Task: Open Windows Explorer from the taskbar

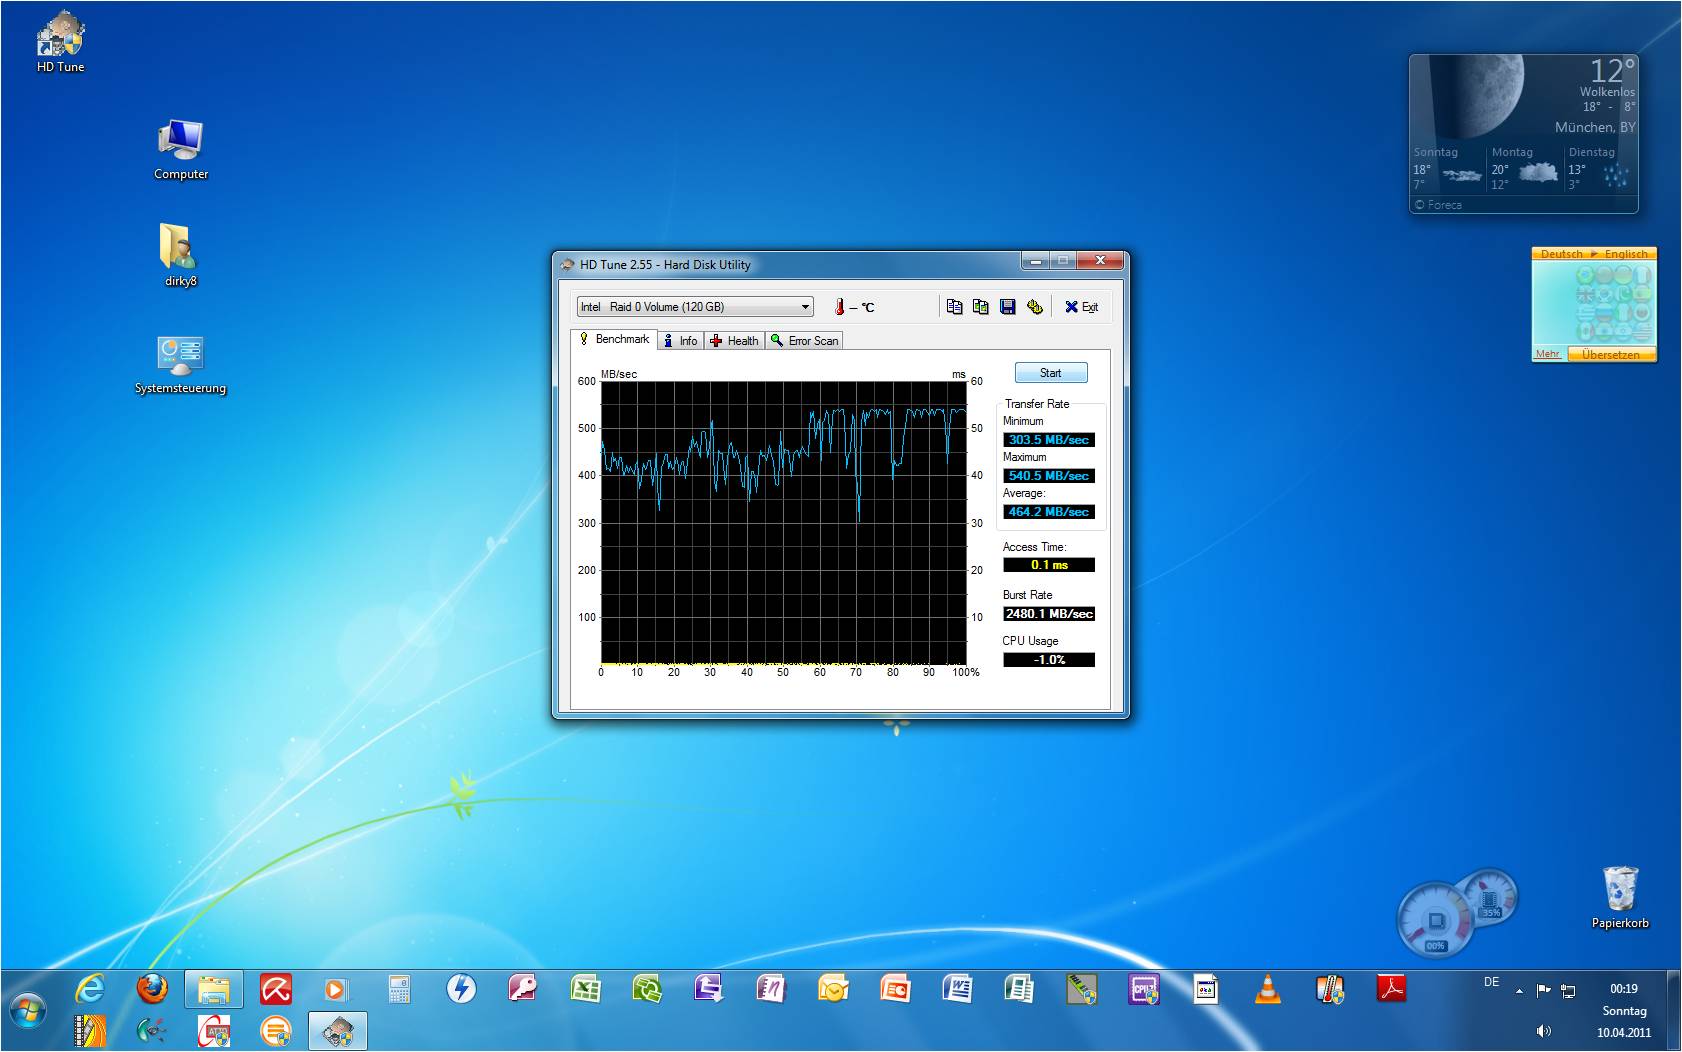Action: tap(214, 990)
